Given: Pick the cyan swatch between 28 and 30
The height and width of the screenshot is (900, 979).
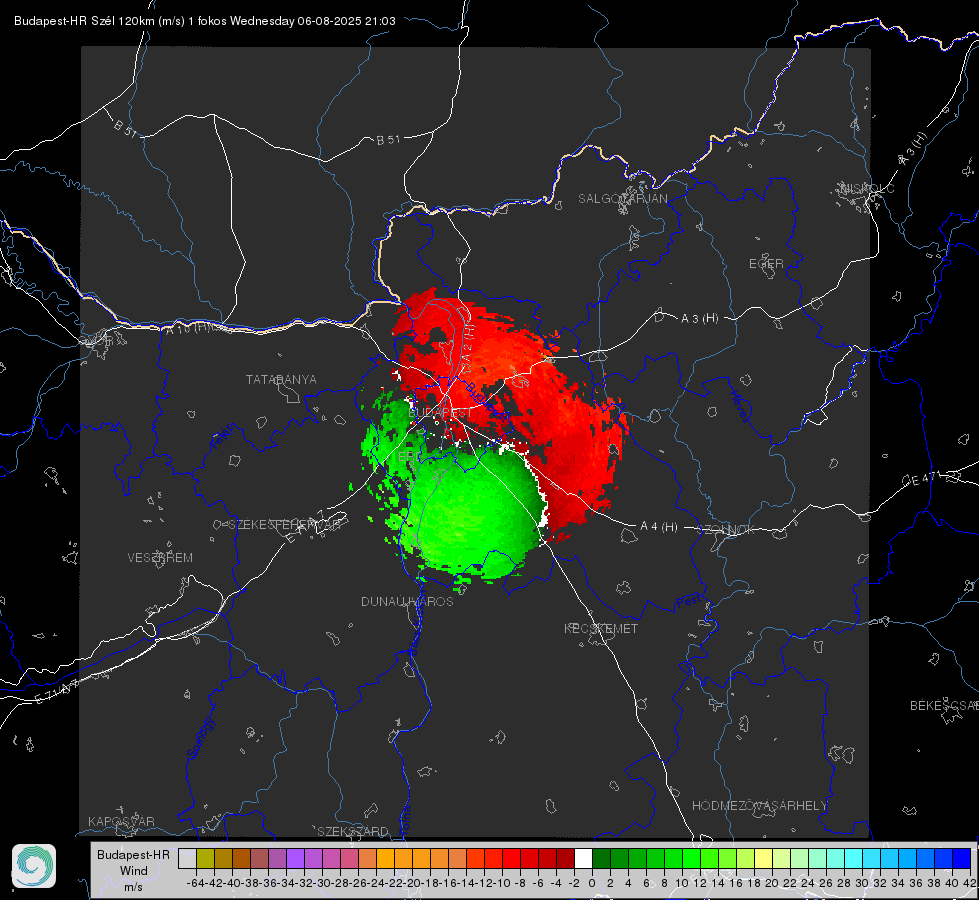Looking at the screenshot, I should [854, 858].
